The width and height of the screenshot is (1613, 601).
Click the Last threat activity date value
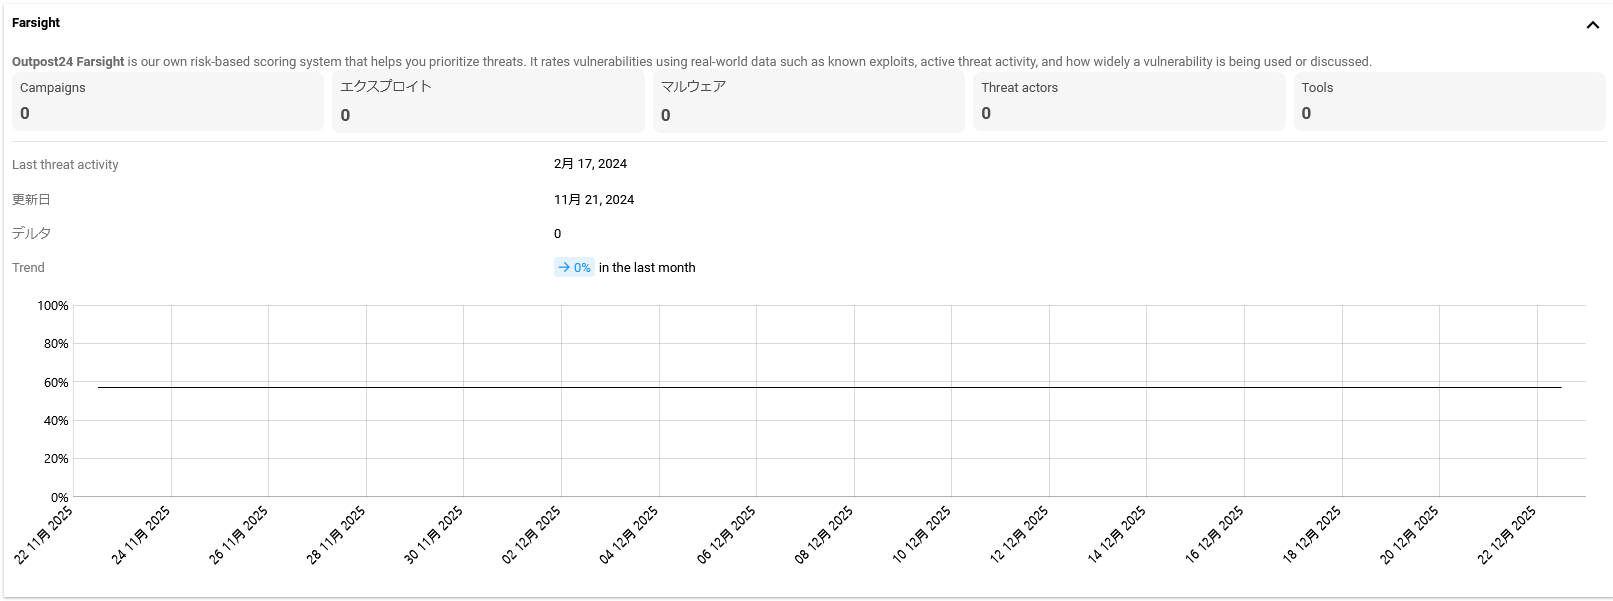point(590,164)
